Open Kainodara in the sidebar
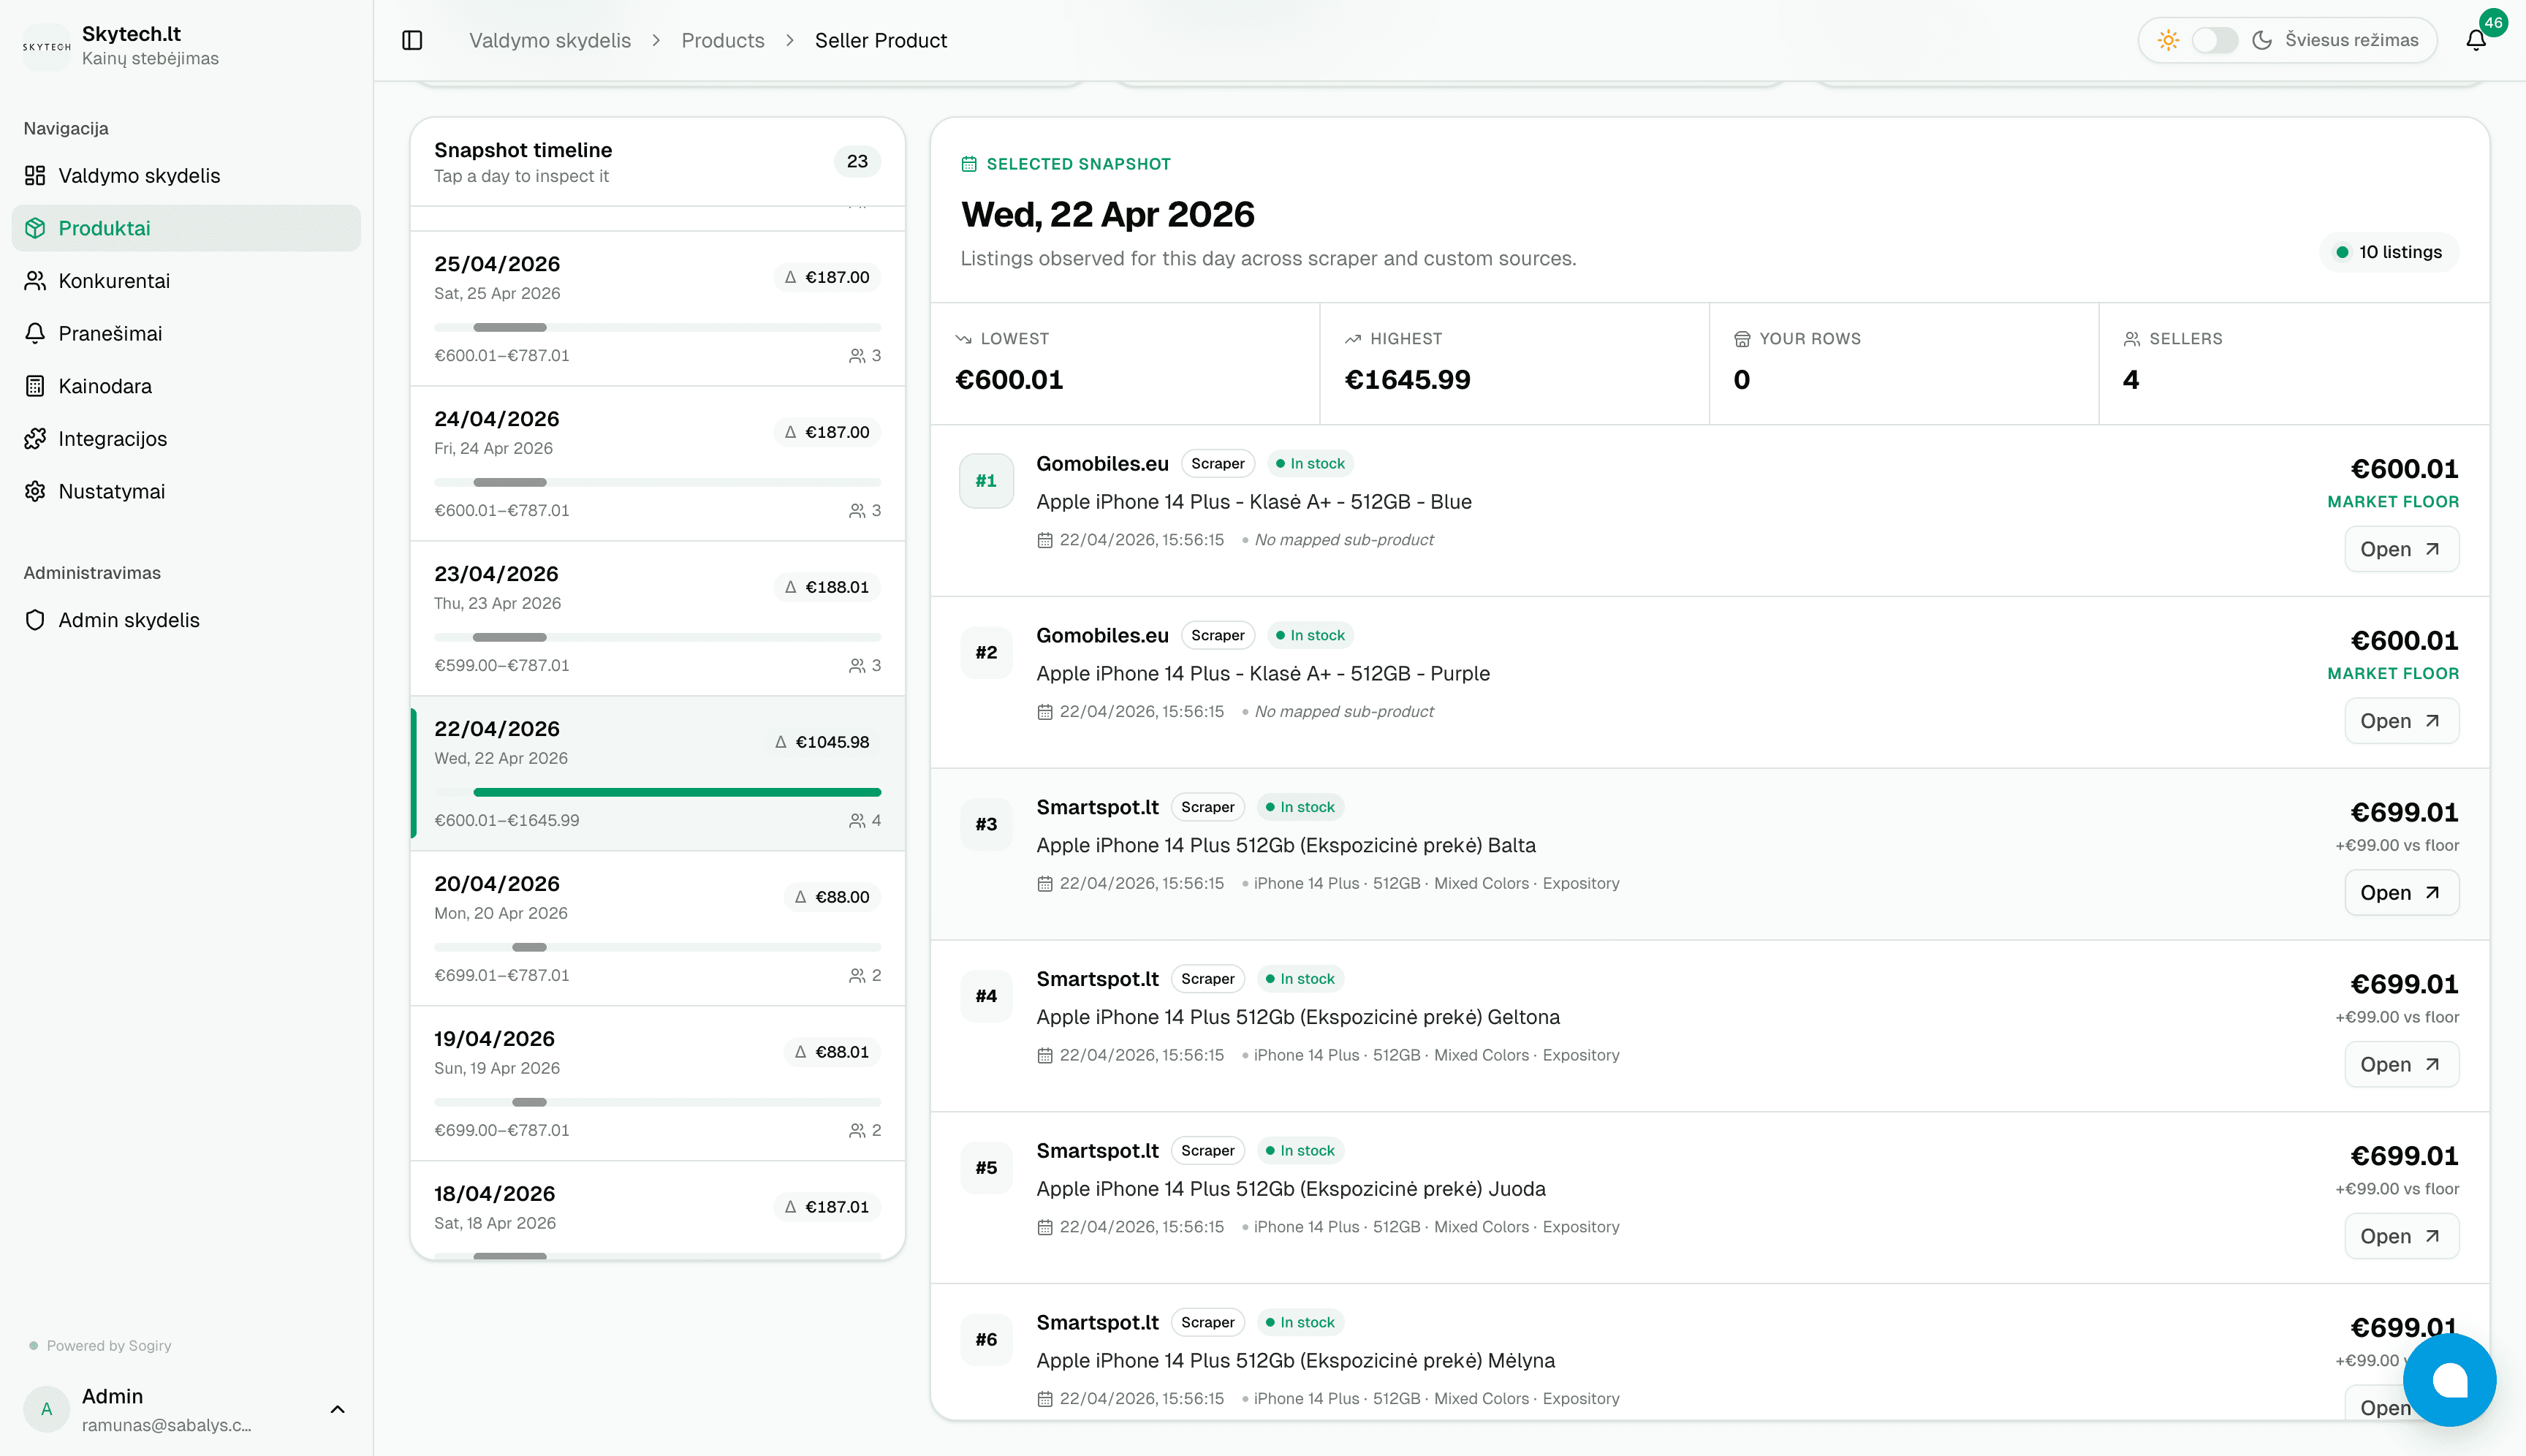 click(x=186, y=386)
